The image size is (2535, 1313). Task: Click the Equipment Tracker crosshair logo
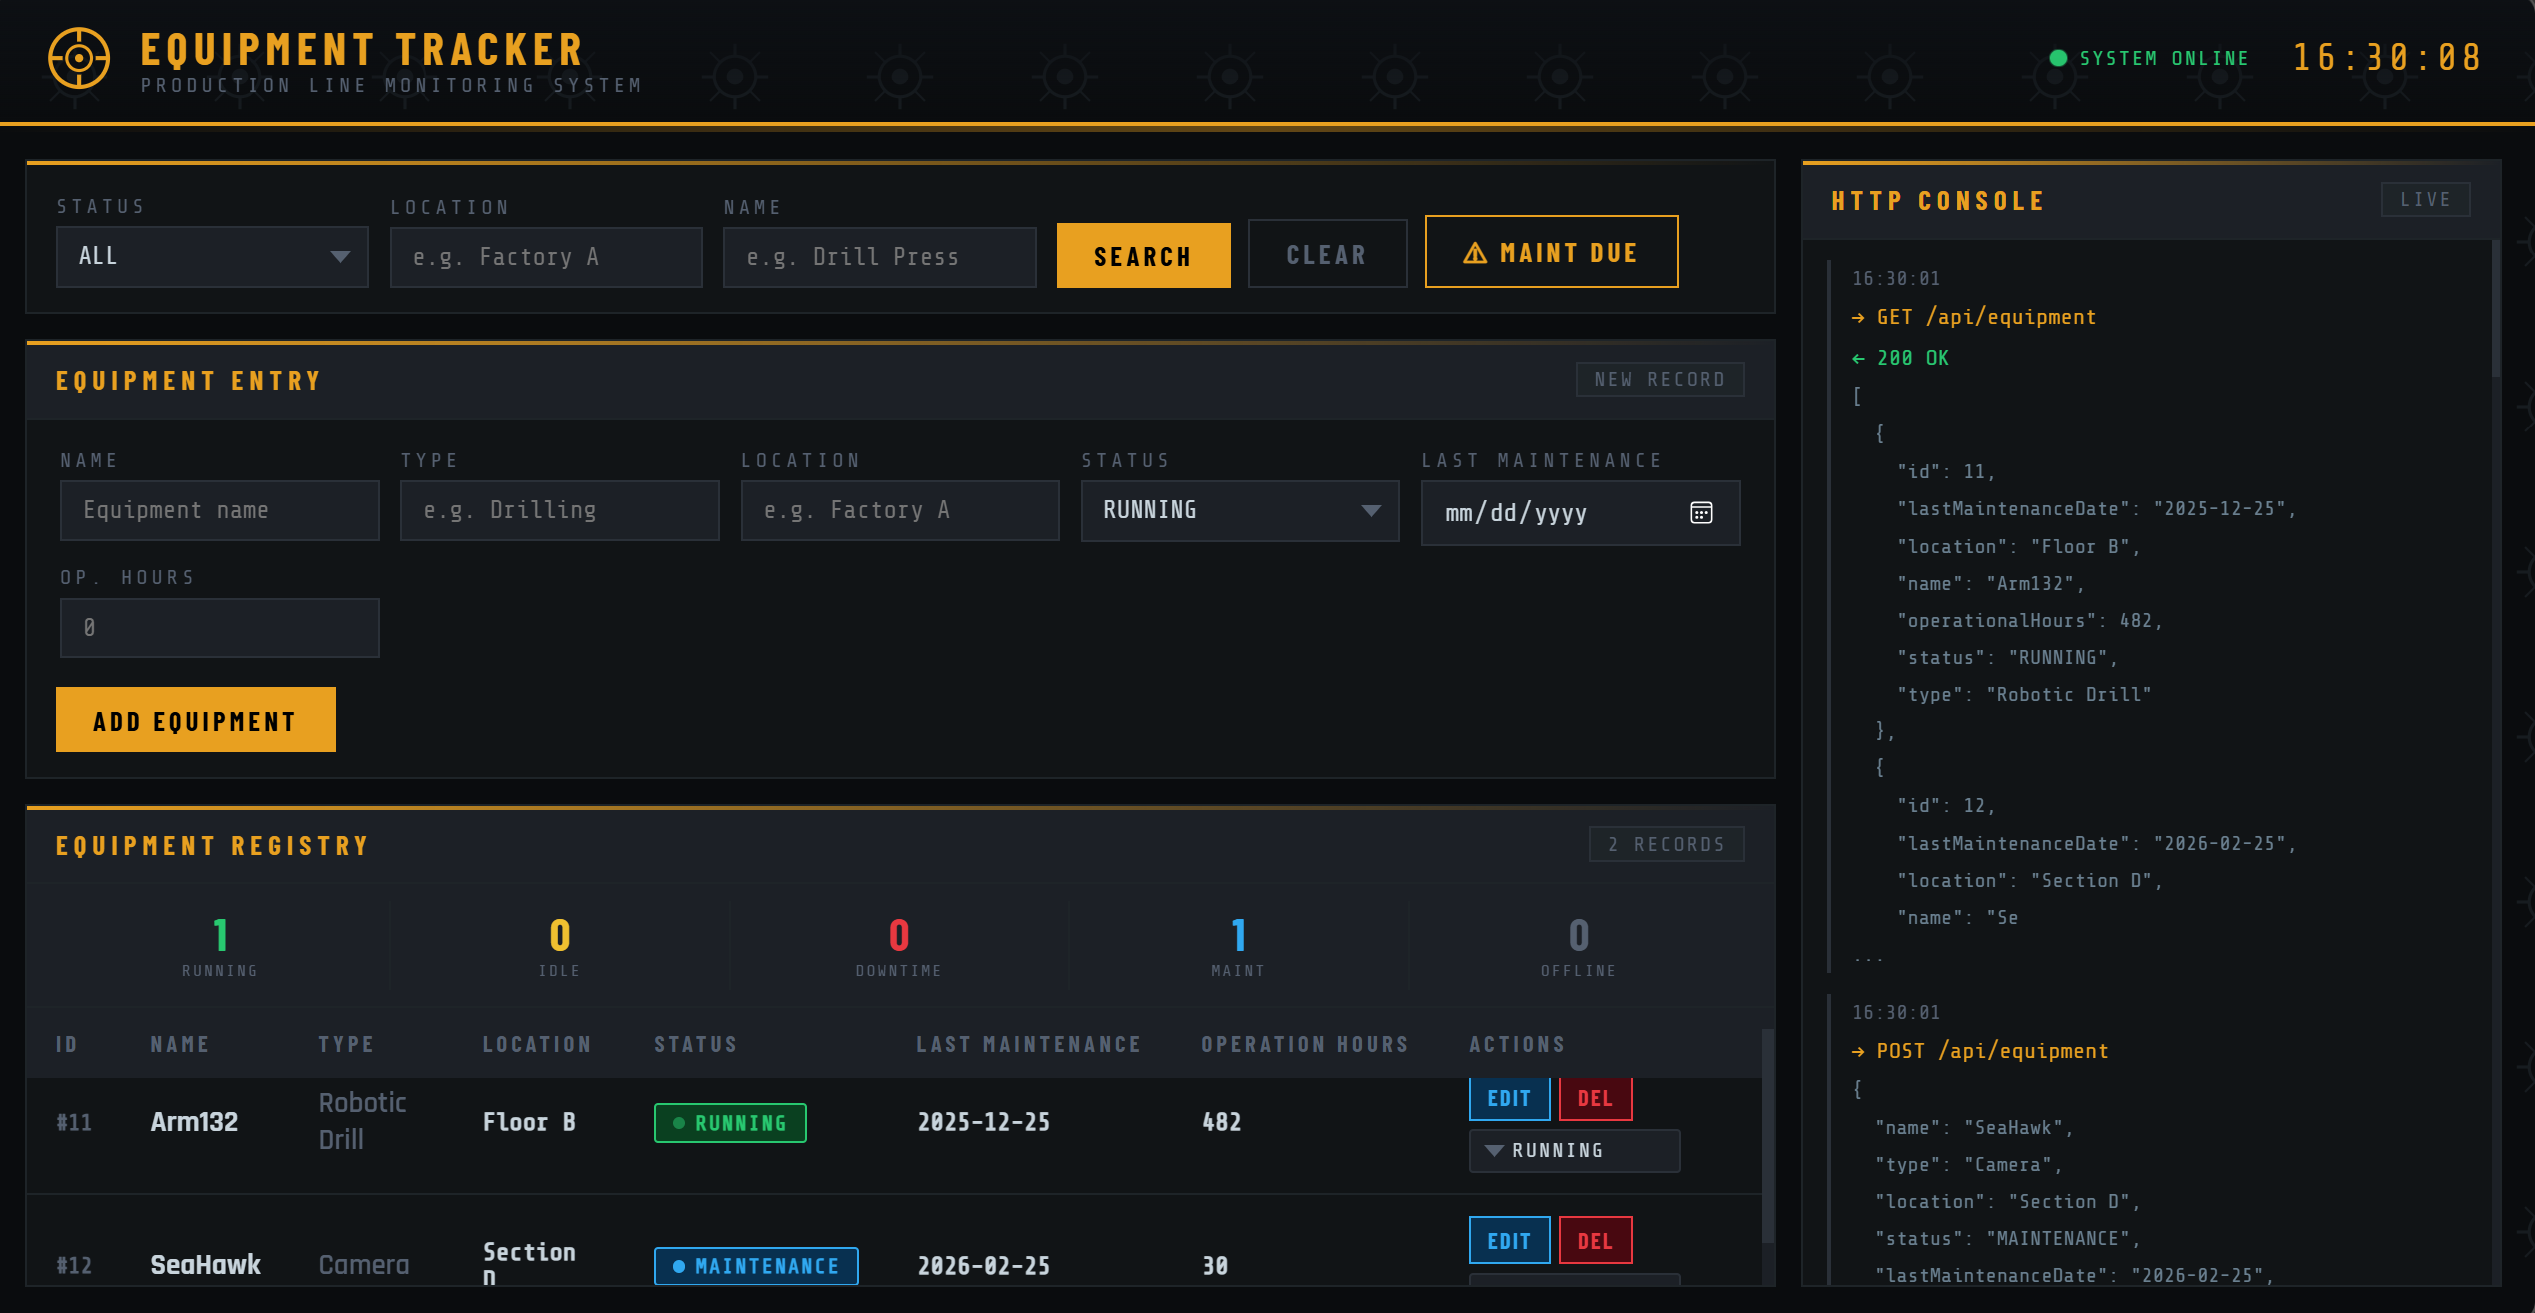pyautogui.click(x=79, y=59)
